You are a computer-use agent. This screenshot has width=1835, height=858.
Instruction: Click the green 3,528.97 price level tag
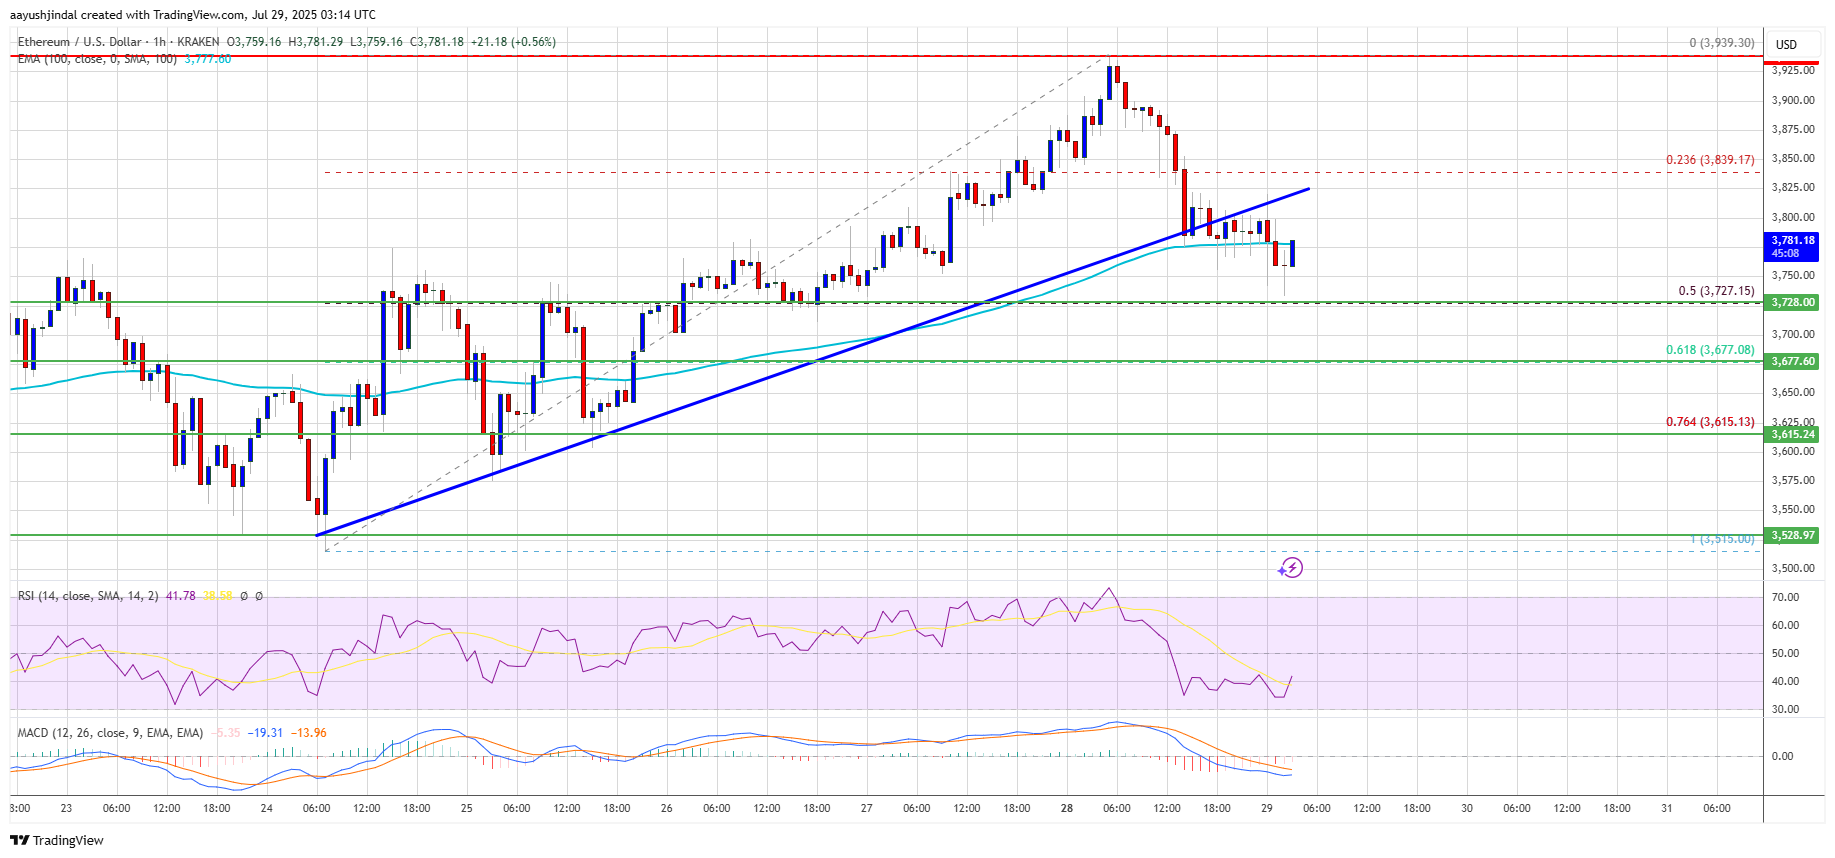[x=1792, y=535]
